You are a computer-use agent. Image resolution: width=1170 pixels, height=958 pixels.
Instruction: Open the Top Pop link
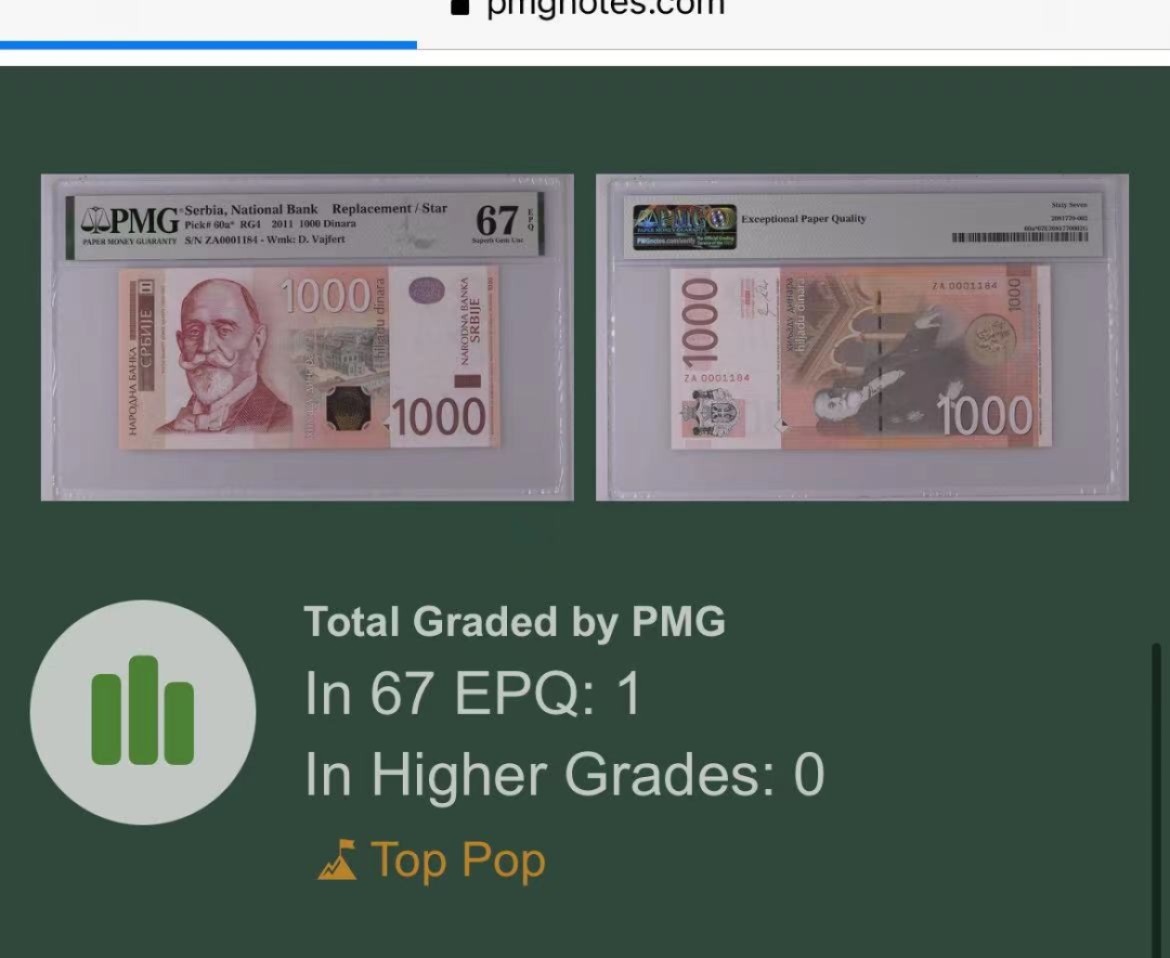click(432, 860)
